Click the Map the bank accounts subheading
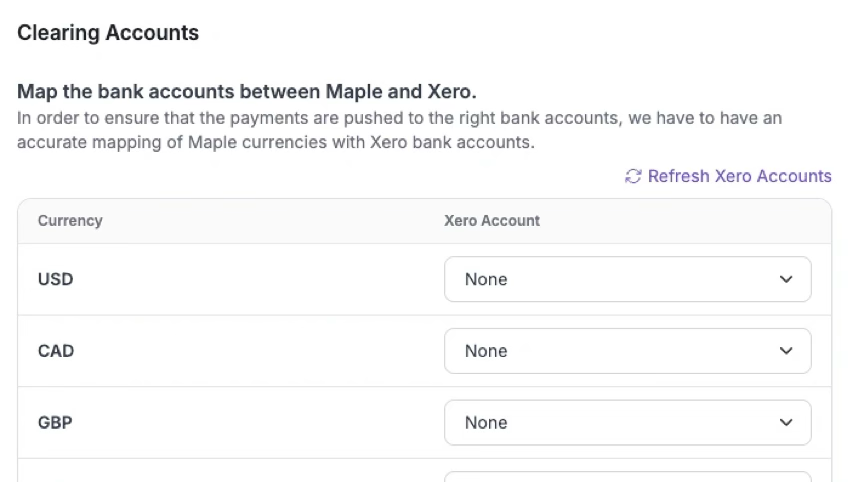This screenshot has width=864, height=482. pyautogui.click(x=246, y=92)
